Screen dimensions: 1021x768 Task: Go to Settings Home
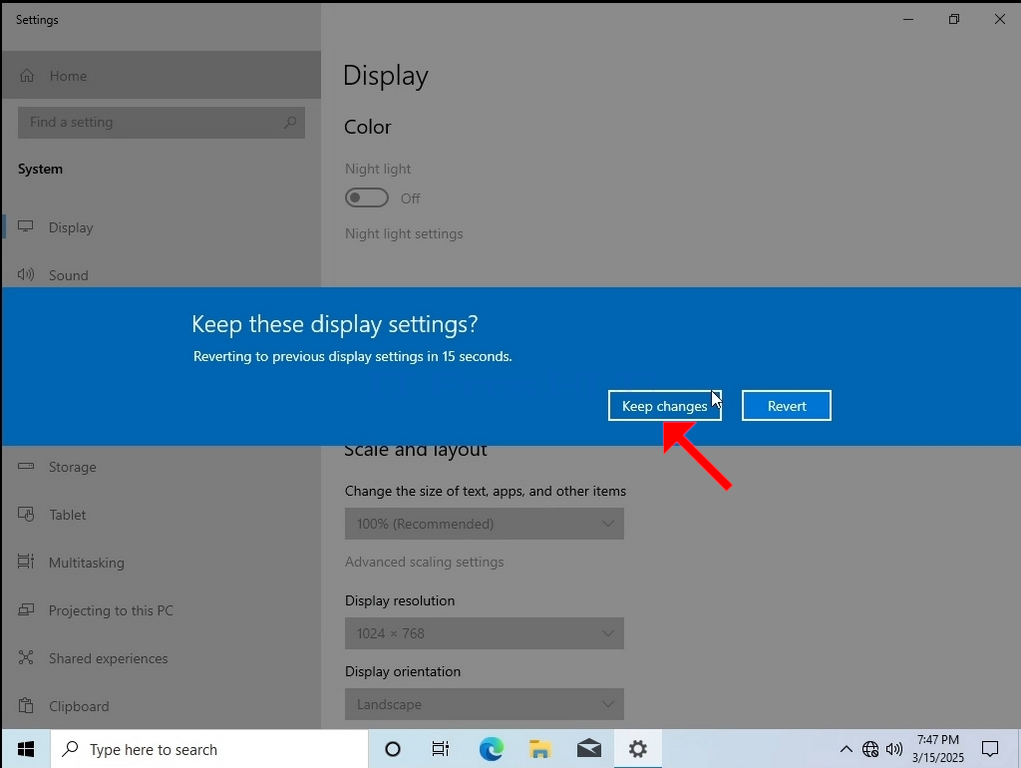[161, 76]
